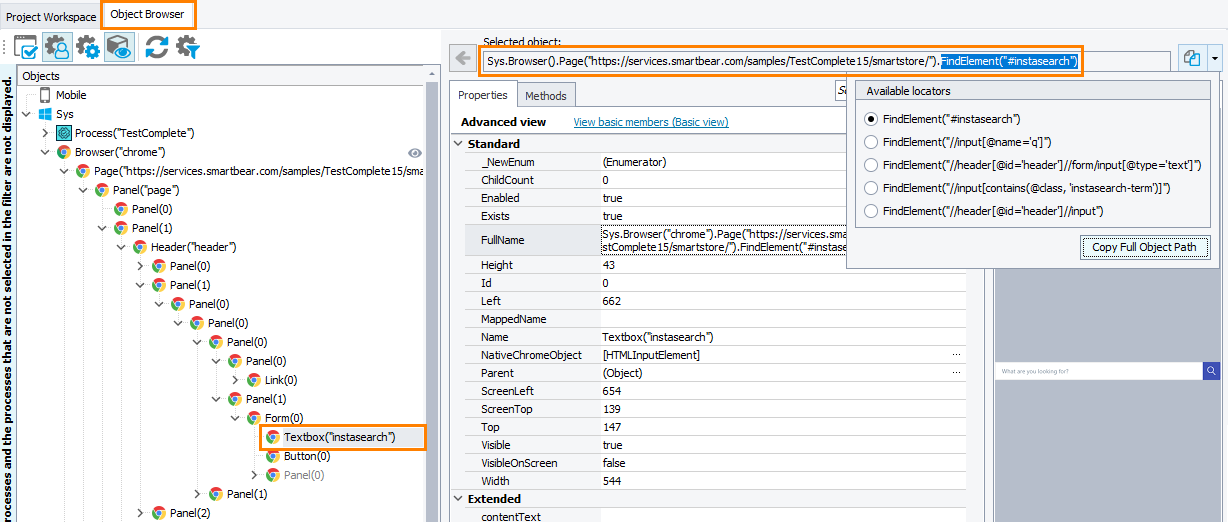This screenshot has width=1228, height=522.
Task: Click the back arrow beside Selected object
Action: [x=461, y=58]
